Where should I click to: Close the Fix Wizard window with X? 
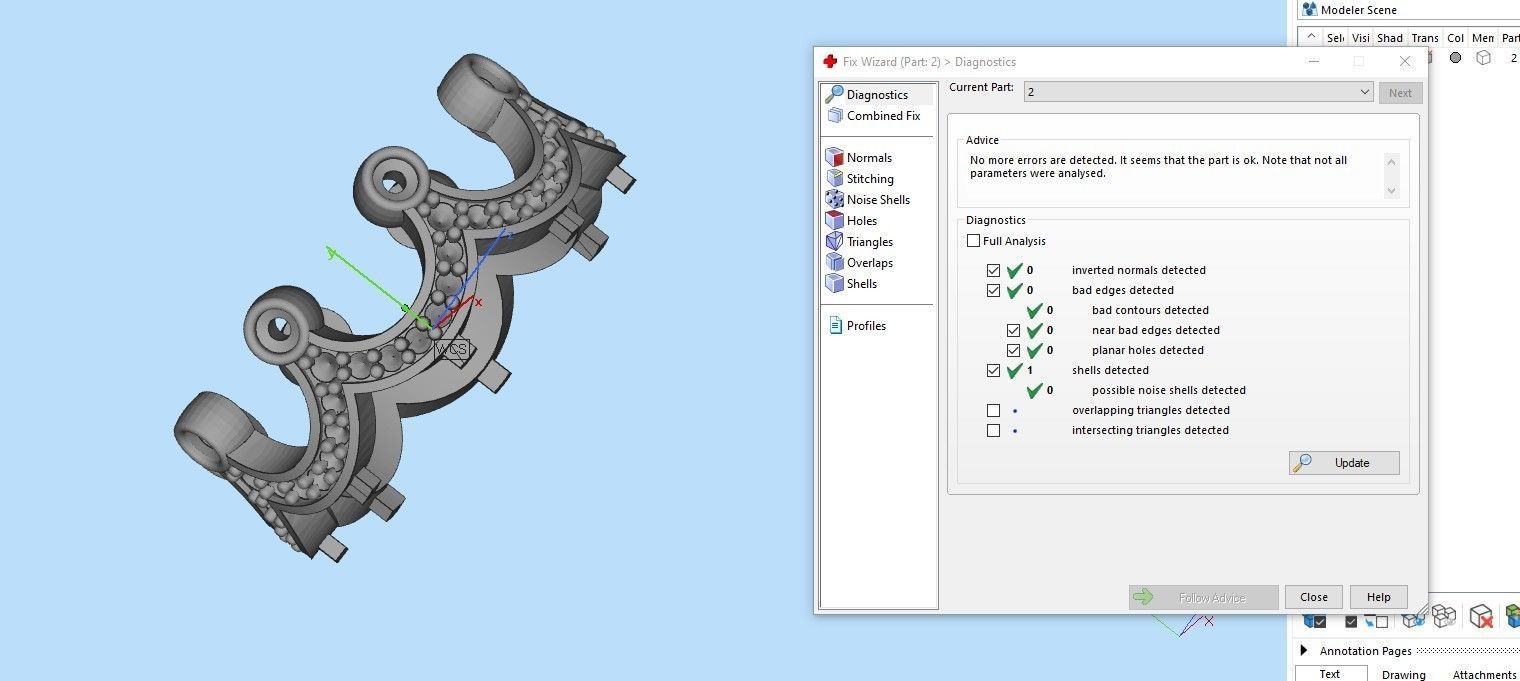(x=1404, y=61)
